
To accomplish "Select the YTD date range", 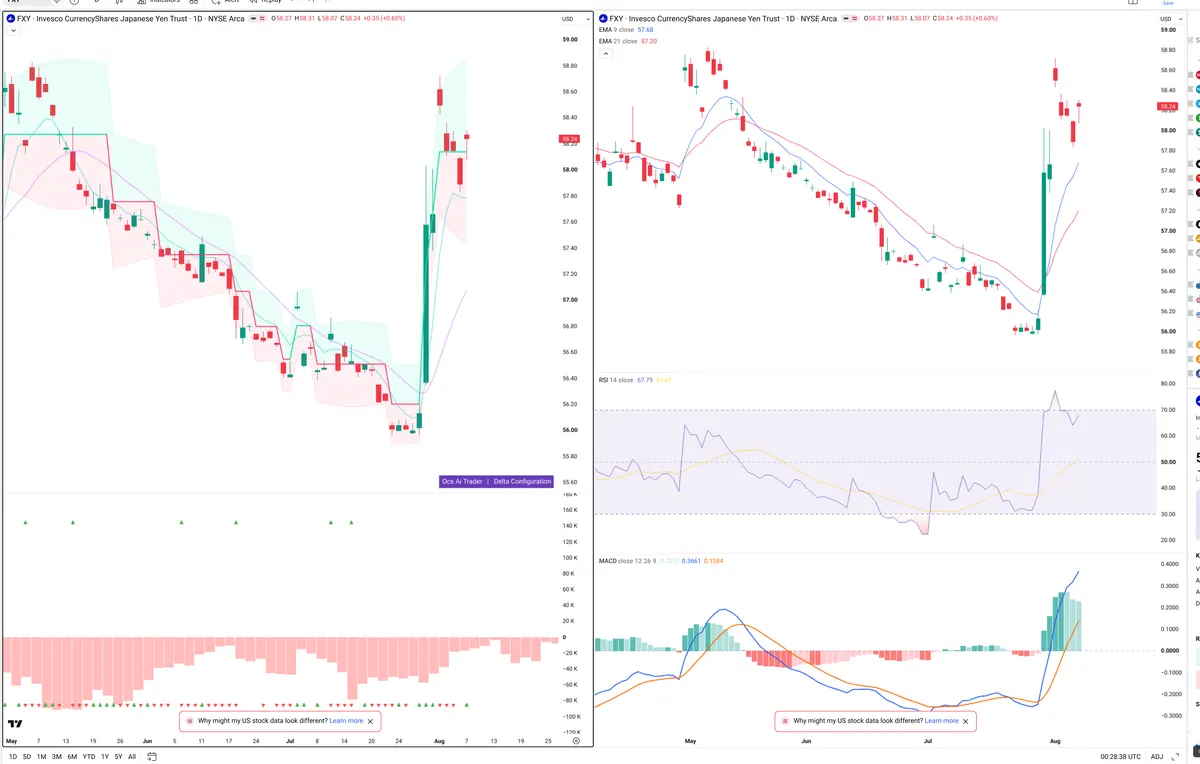I will pos(89,757).
